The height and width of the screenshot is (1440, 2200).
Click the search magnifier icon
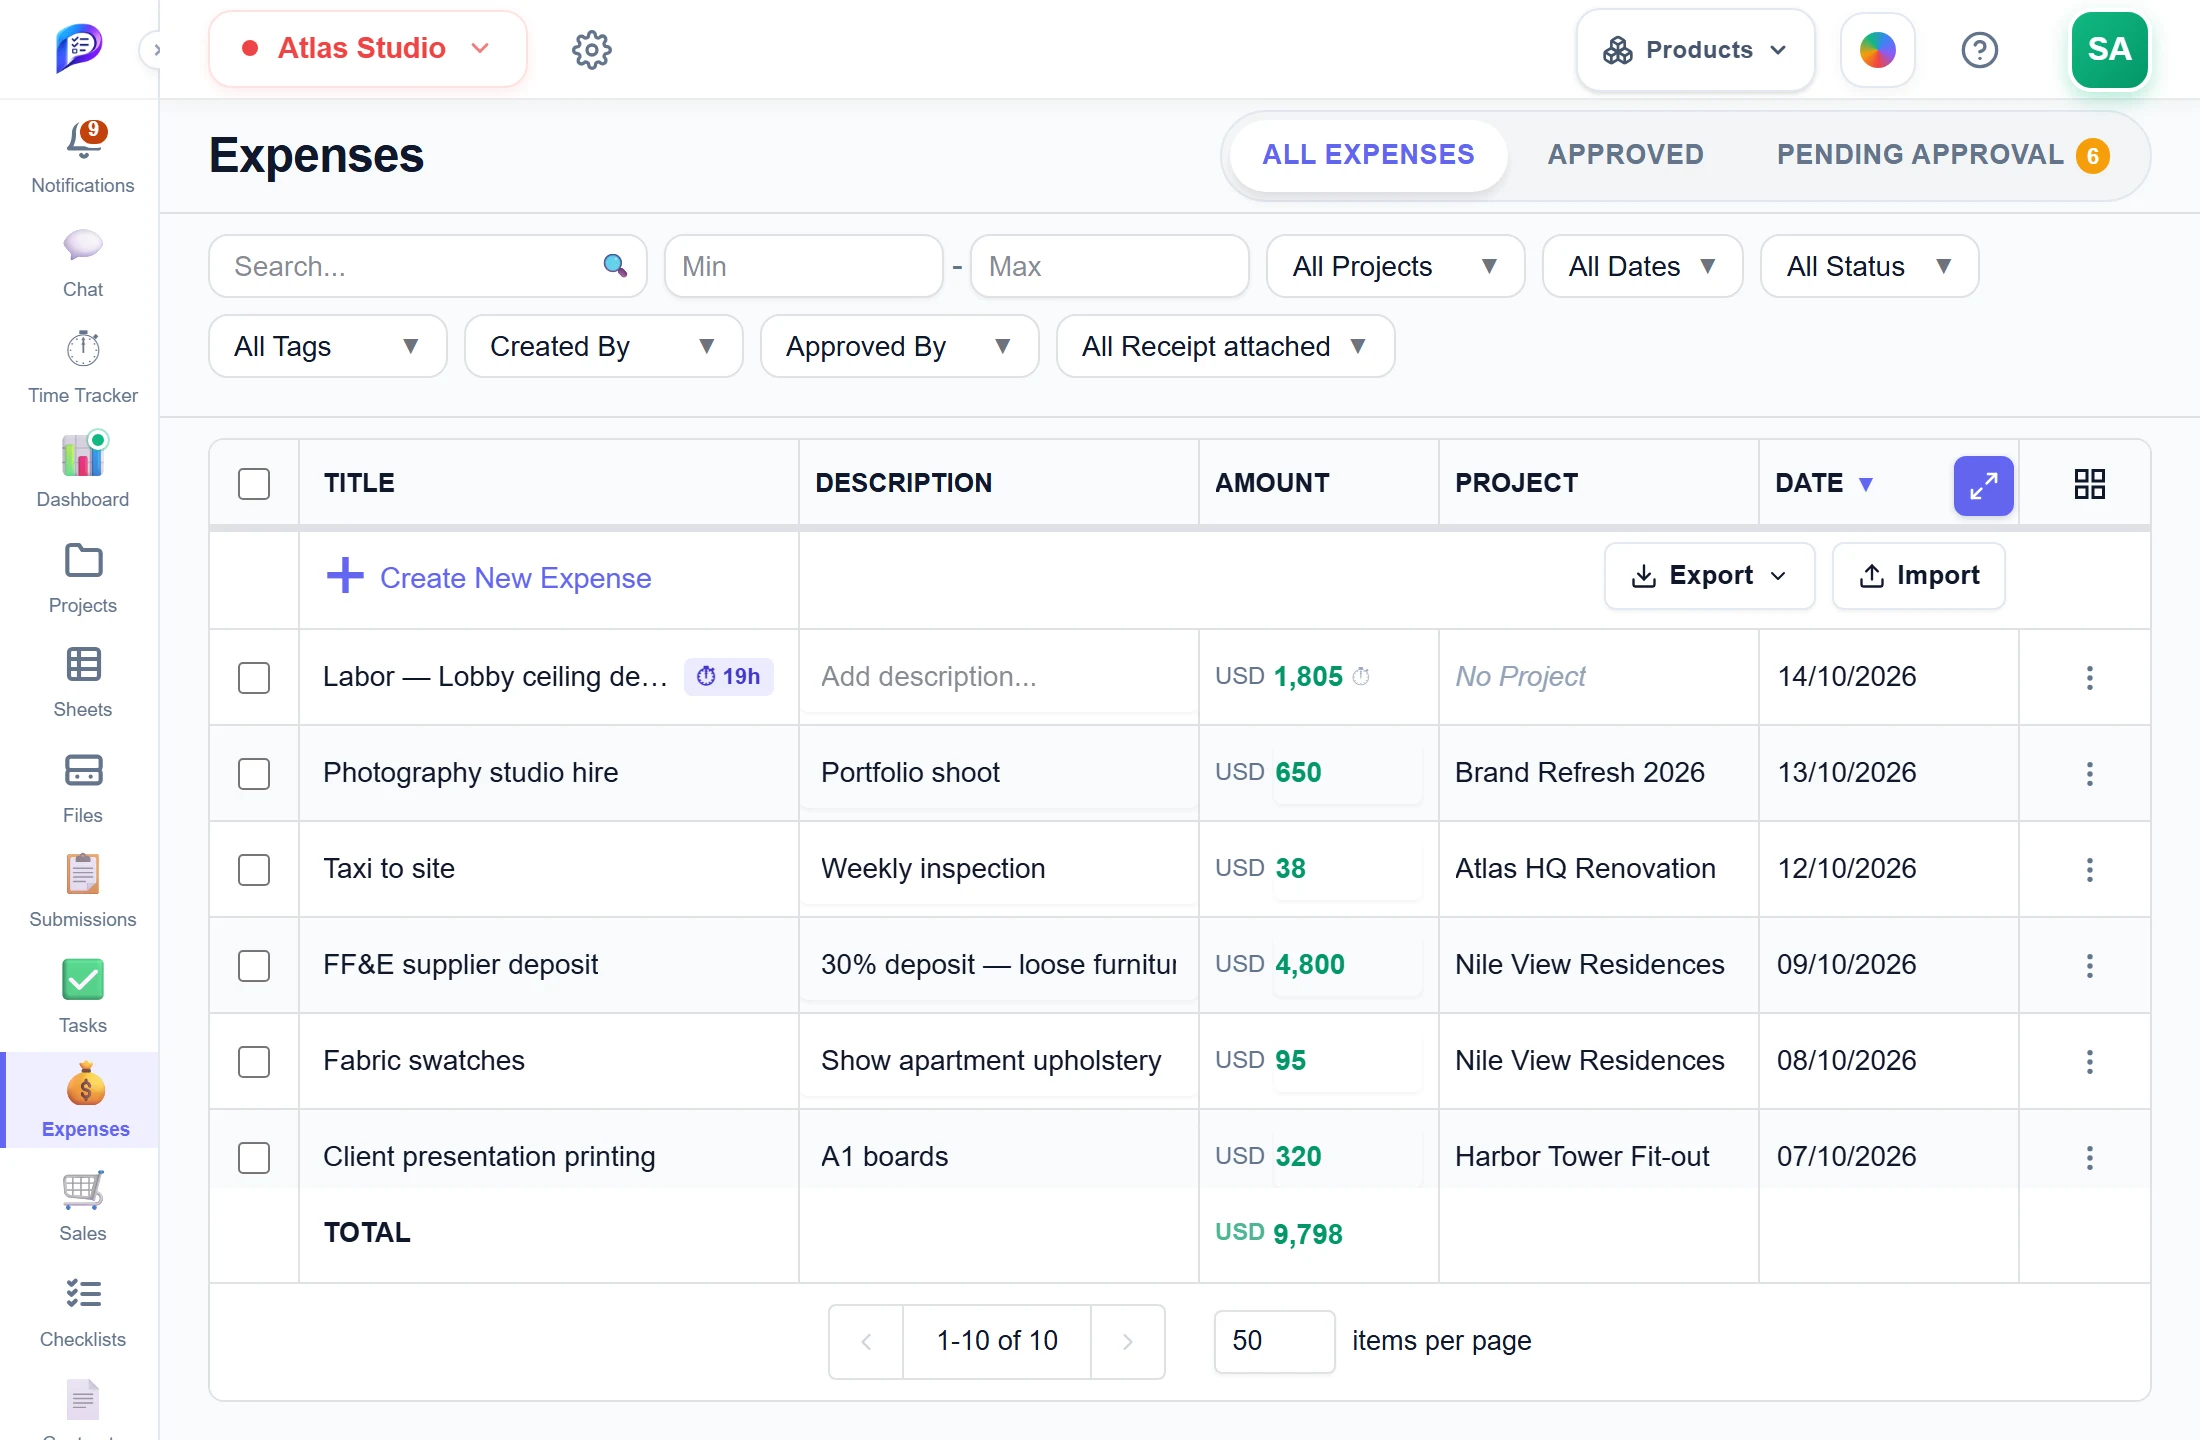click(x=615, y=265)
